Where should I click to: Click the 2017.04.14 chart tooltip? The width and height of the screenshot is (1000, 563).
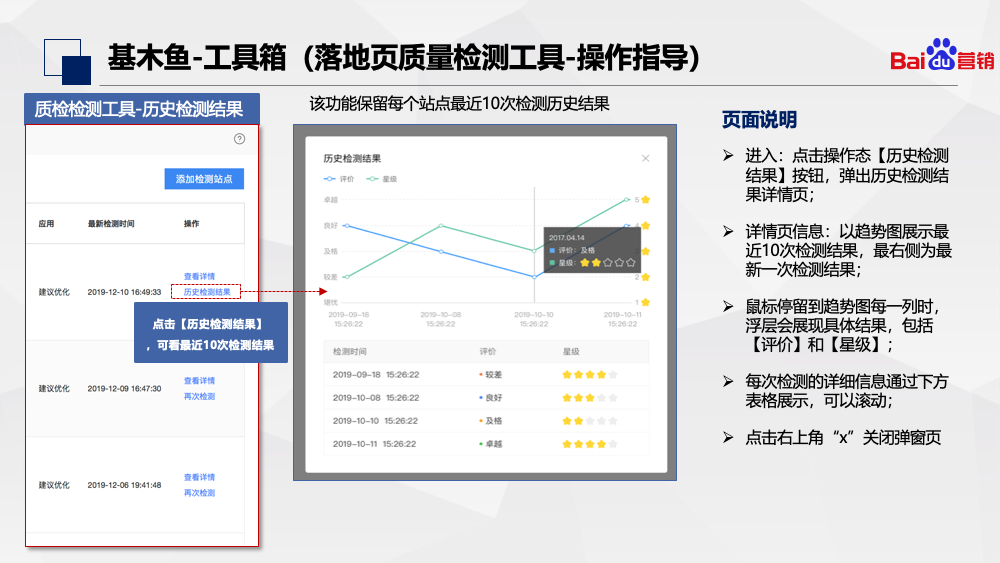click(592, 250)
